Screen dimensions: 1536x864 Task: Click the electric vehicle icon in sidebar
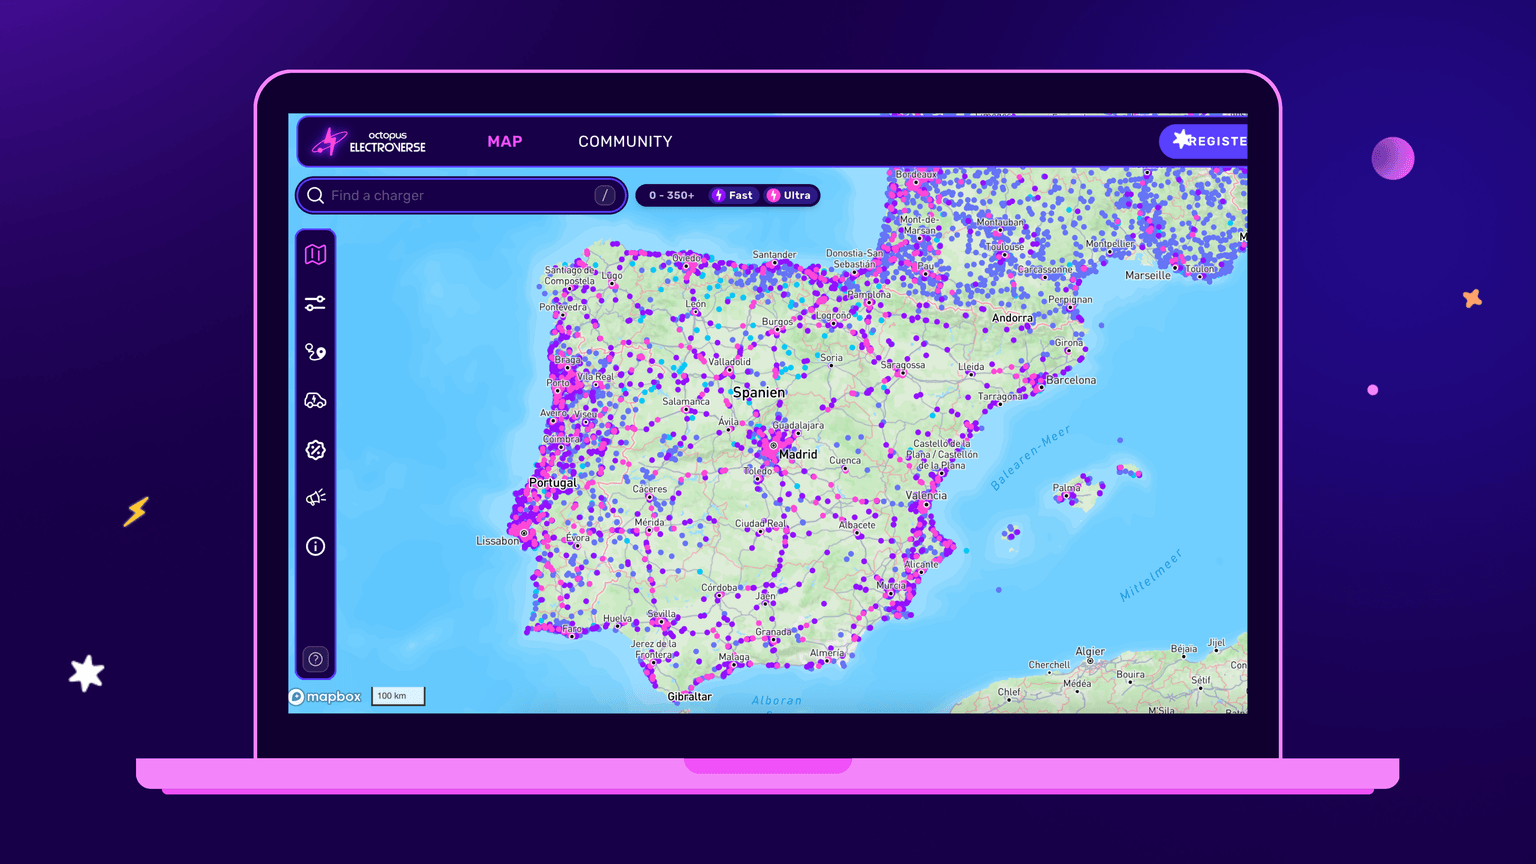click(315, 400)
